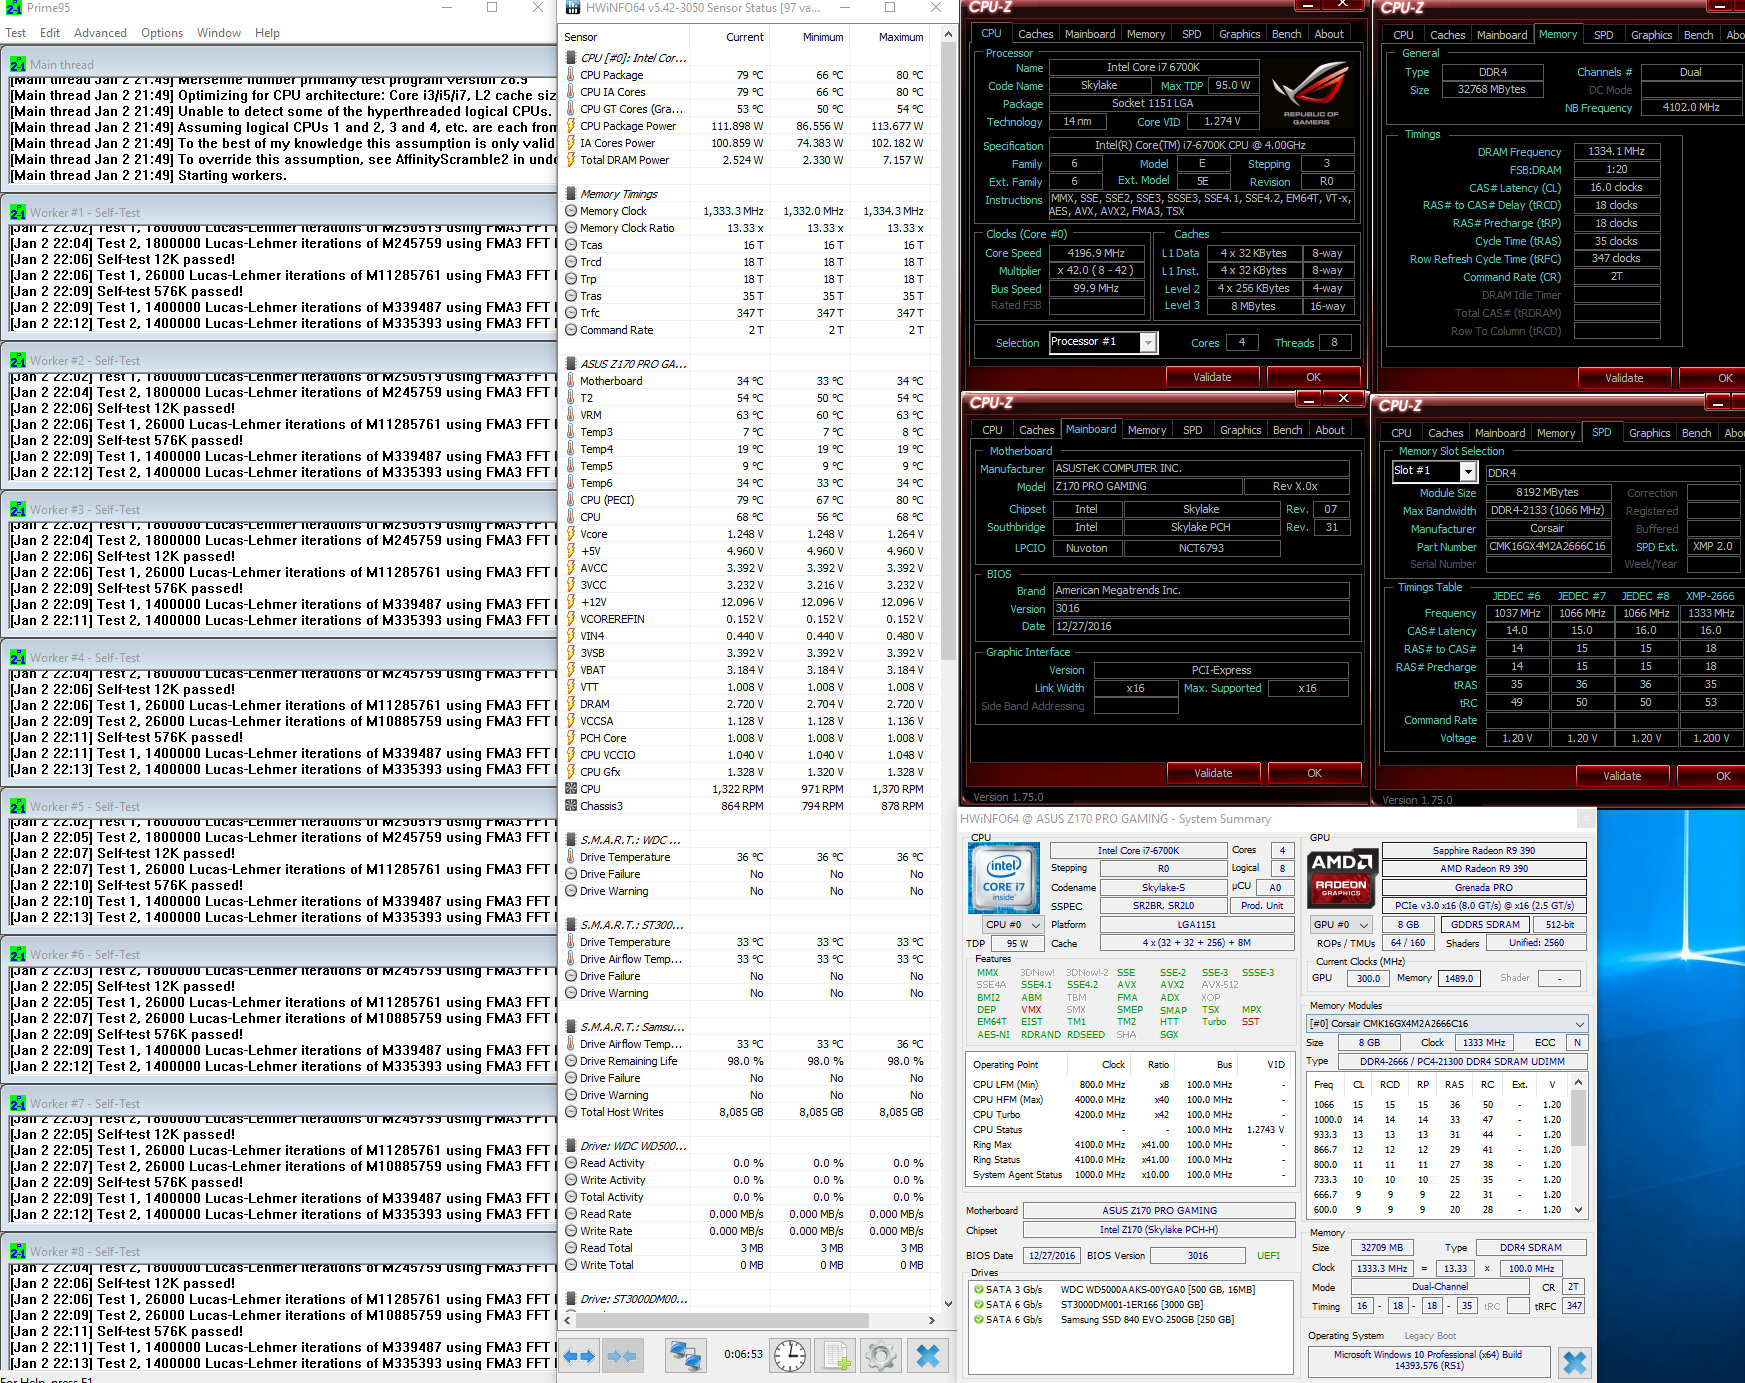Click the green check icon beside Samsung SSD 840 EVO
This screenshot has width=1745, height=1383.
pos(978,1319)
